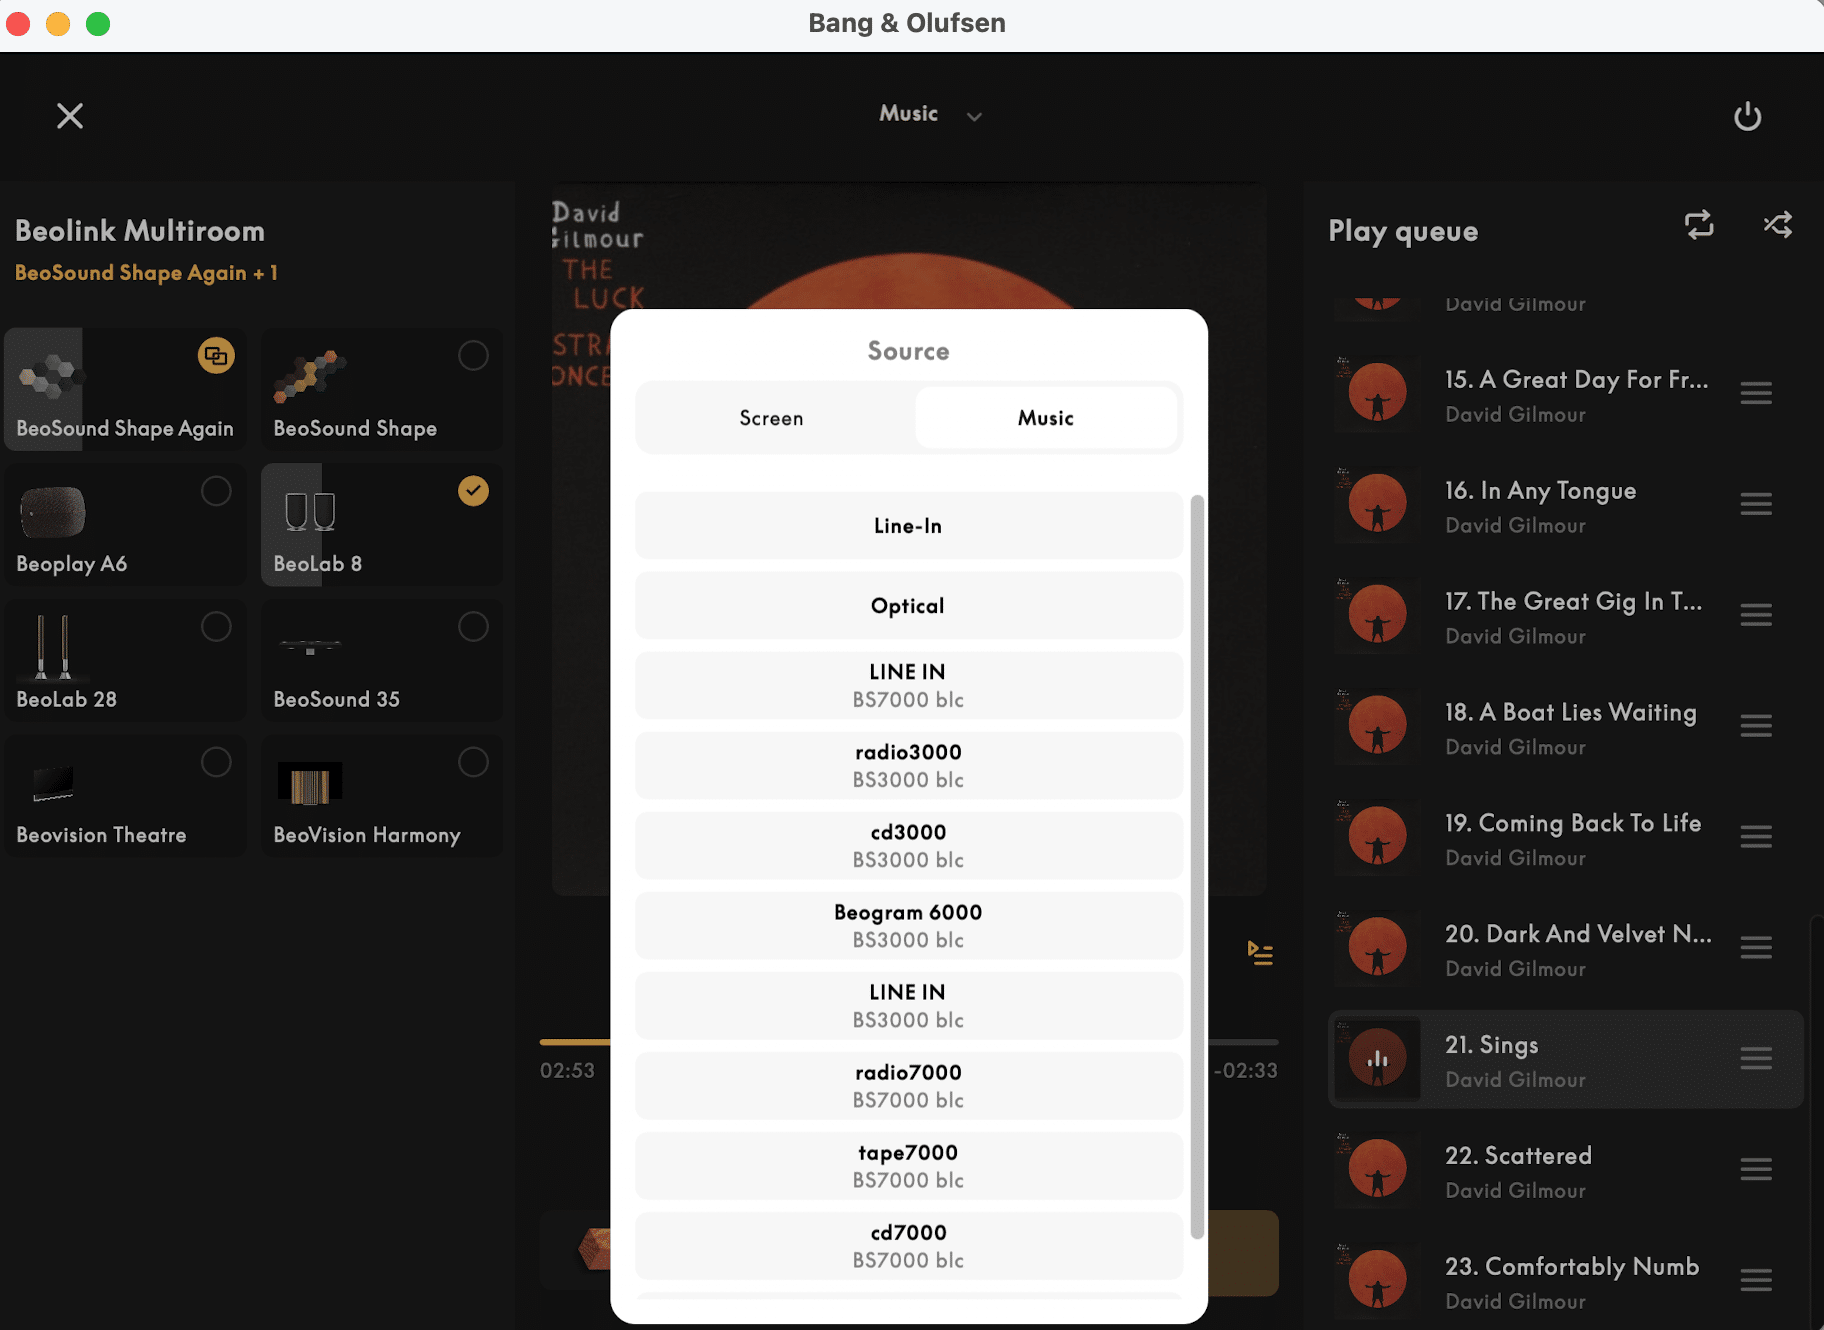Pick radio7000 BS7000 blc source
The width and height of the screenshot is (1824, 1330).
(908, 1085)
